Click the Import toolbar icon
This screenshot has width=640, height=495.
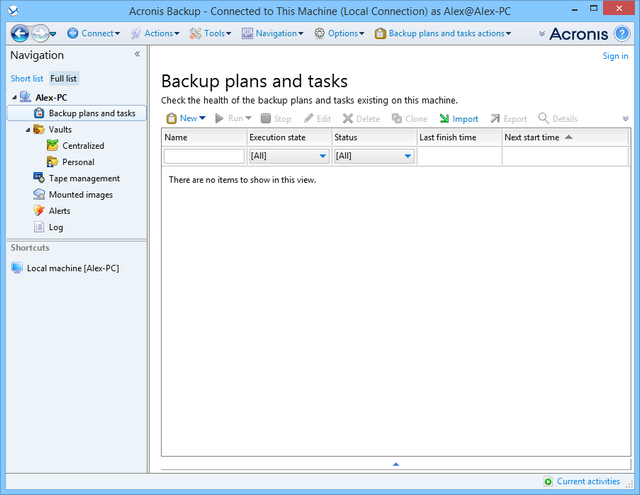point(444,118)
